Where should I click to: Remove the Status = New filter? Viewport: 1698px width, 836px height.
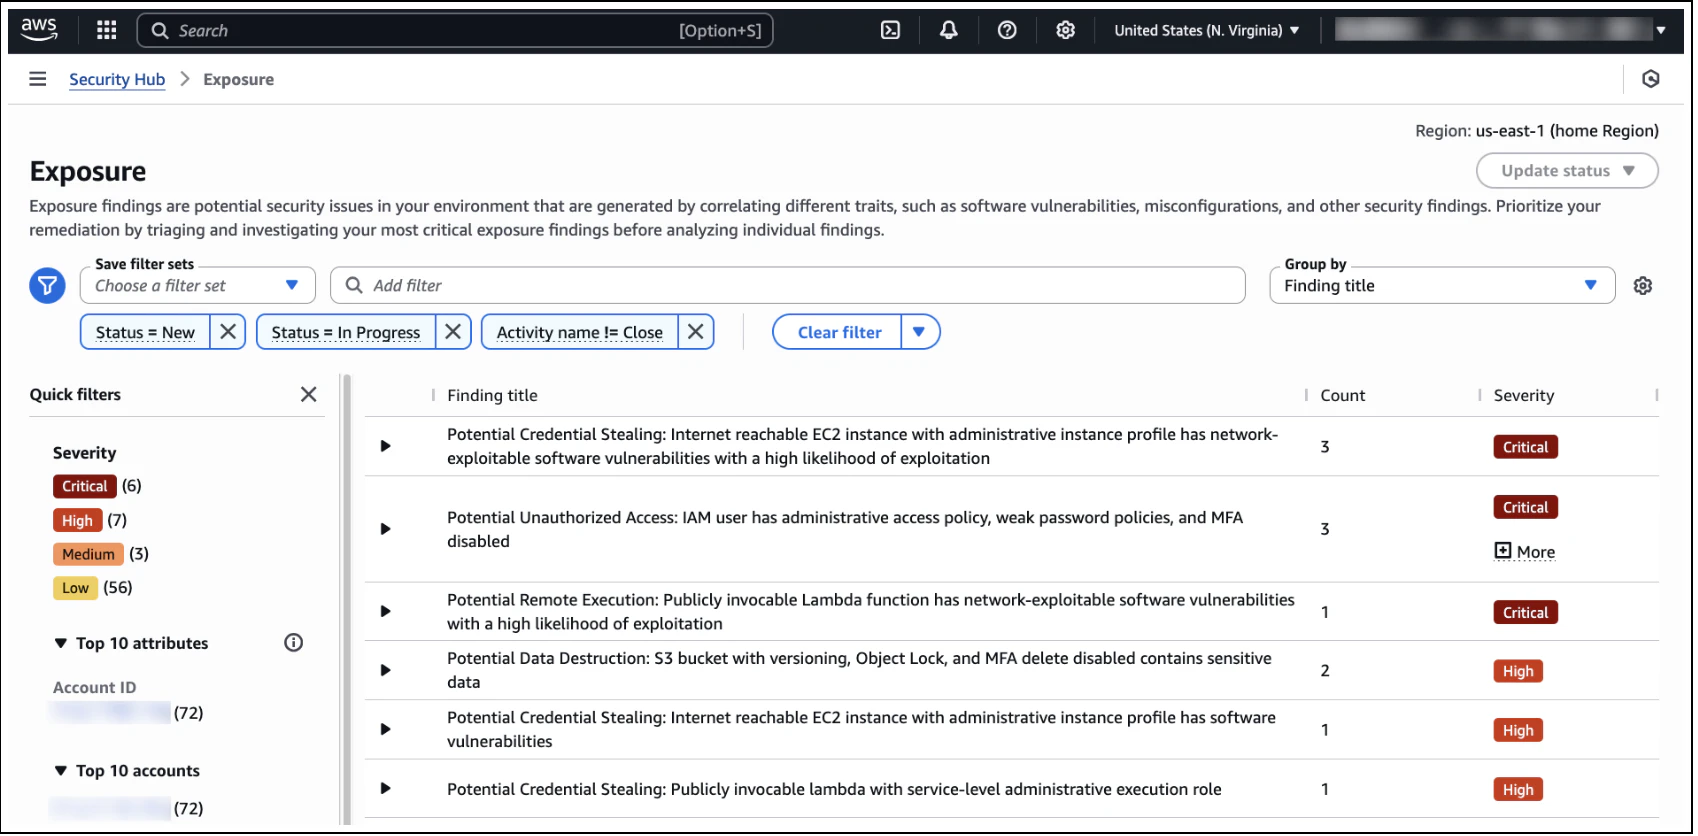tap(228, 332)
